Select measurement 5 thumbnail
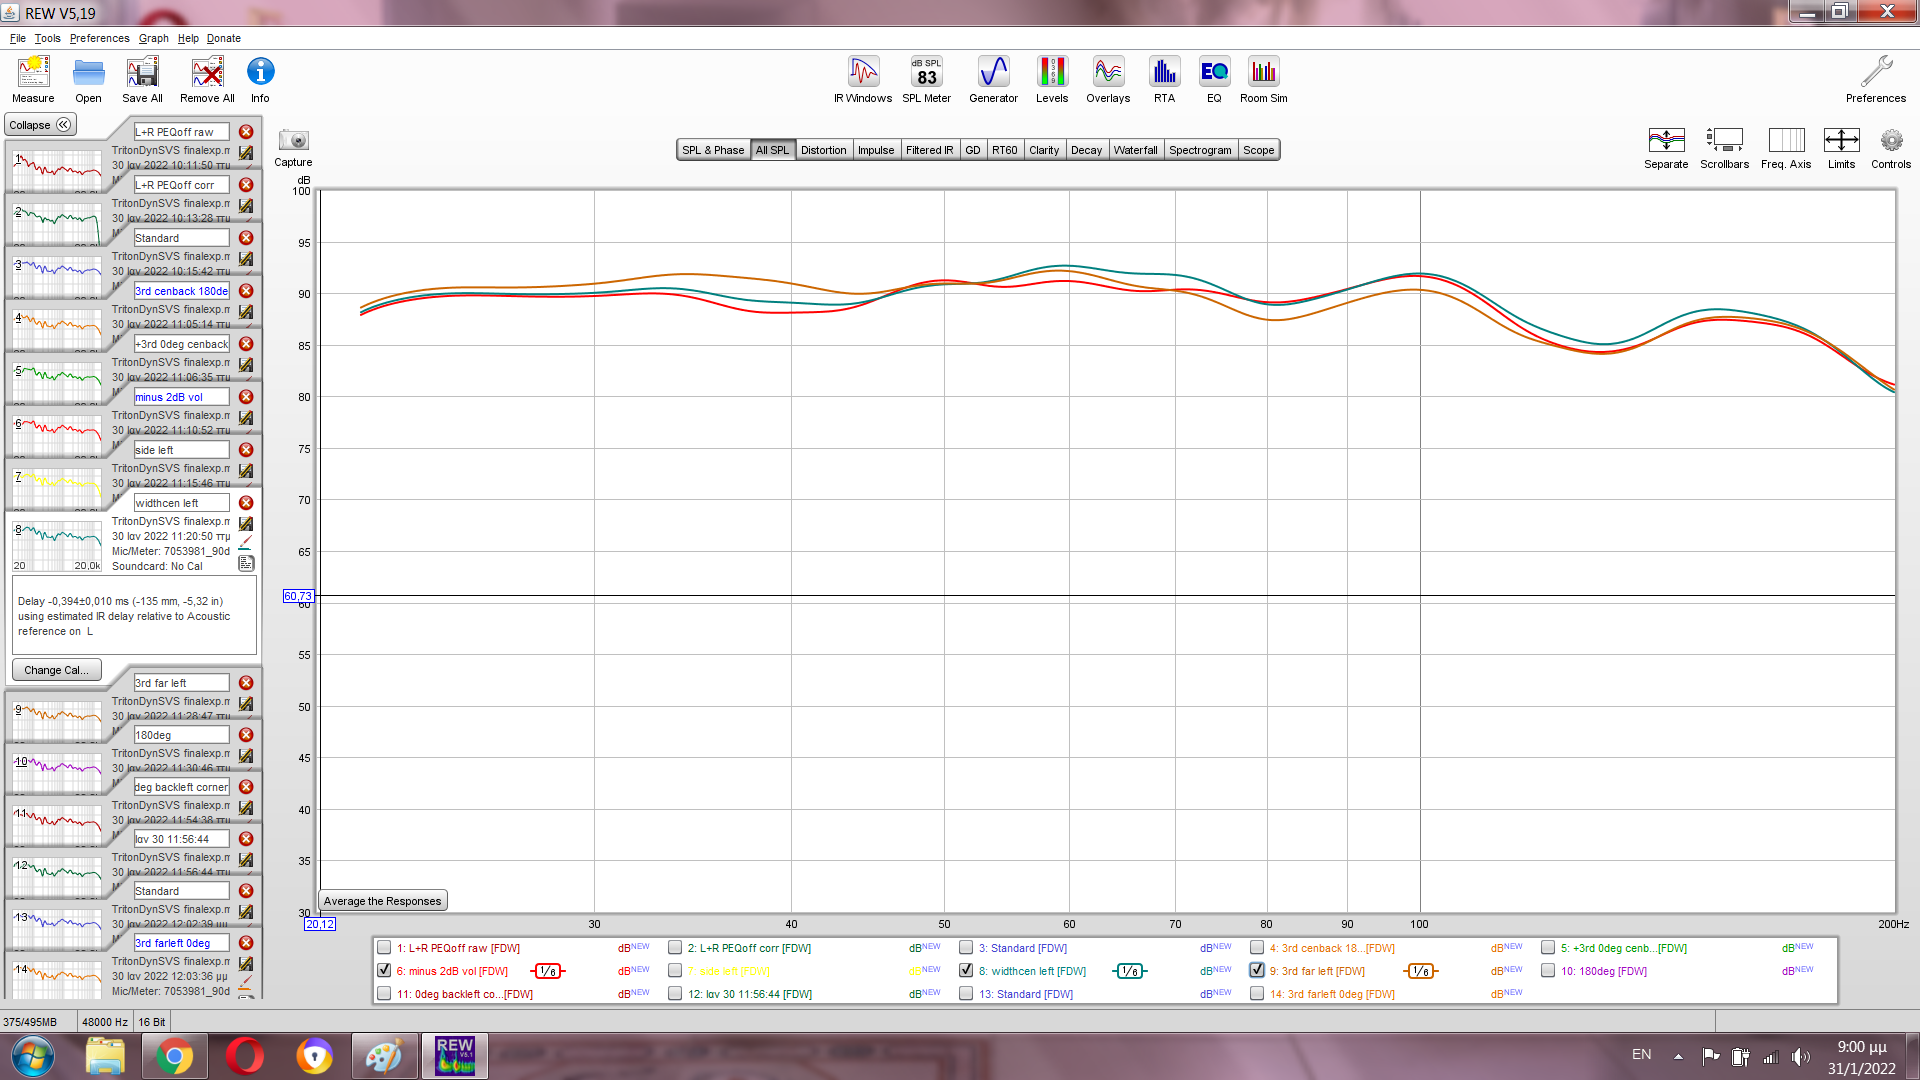 tap(57, 383)
